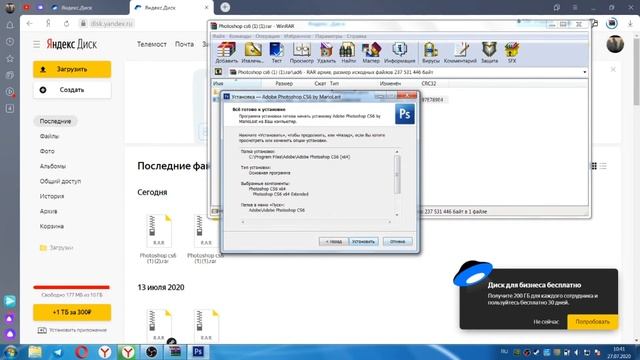Click Windows Start button
Viewport: 640px width, 360px height.
tap(10, 352)
